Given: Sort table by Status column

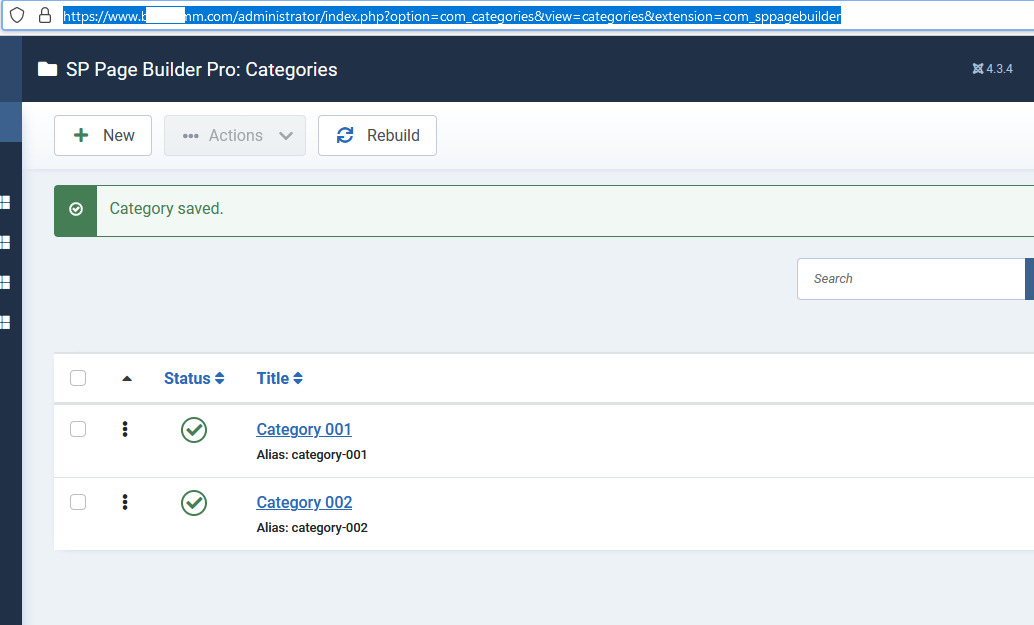Looking at the screenshot, I should tap(194, 378).
